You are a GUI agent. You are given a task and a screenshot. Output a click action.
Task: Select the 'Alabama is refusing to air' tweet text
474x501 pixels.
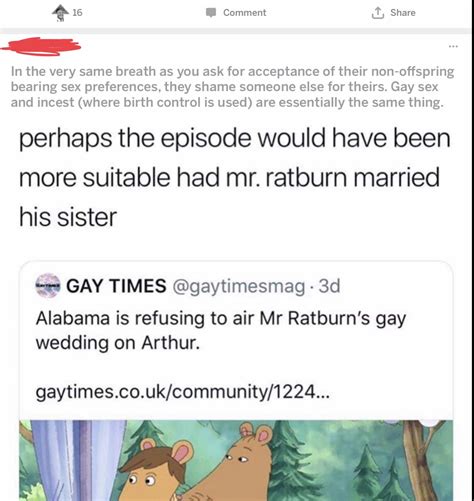(x=221, y=330)
